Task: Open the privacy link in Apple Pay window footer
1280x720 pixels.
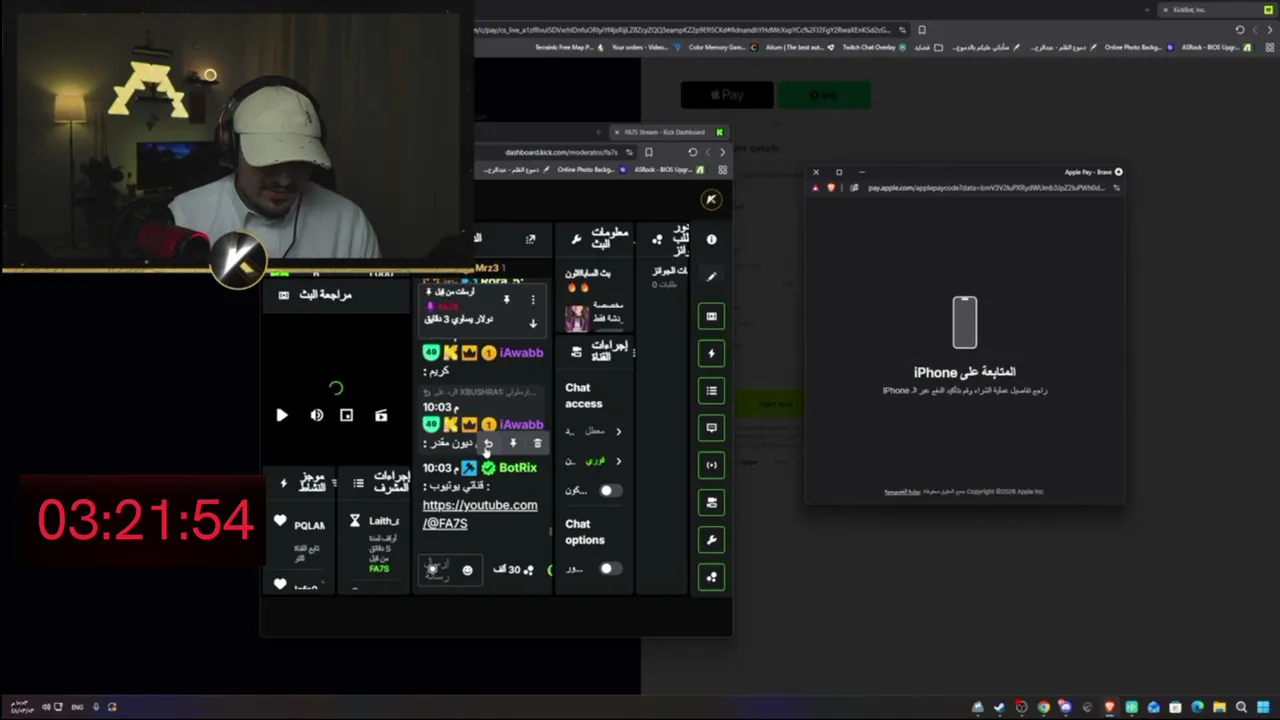Action: coord(902,492)
